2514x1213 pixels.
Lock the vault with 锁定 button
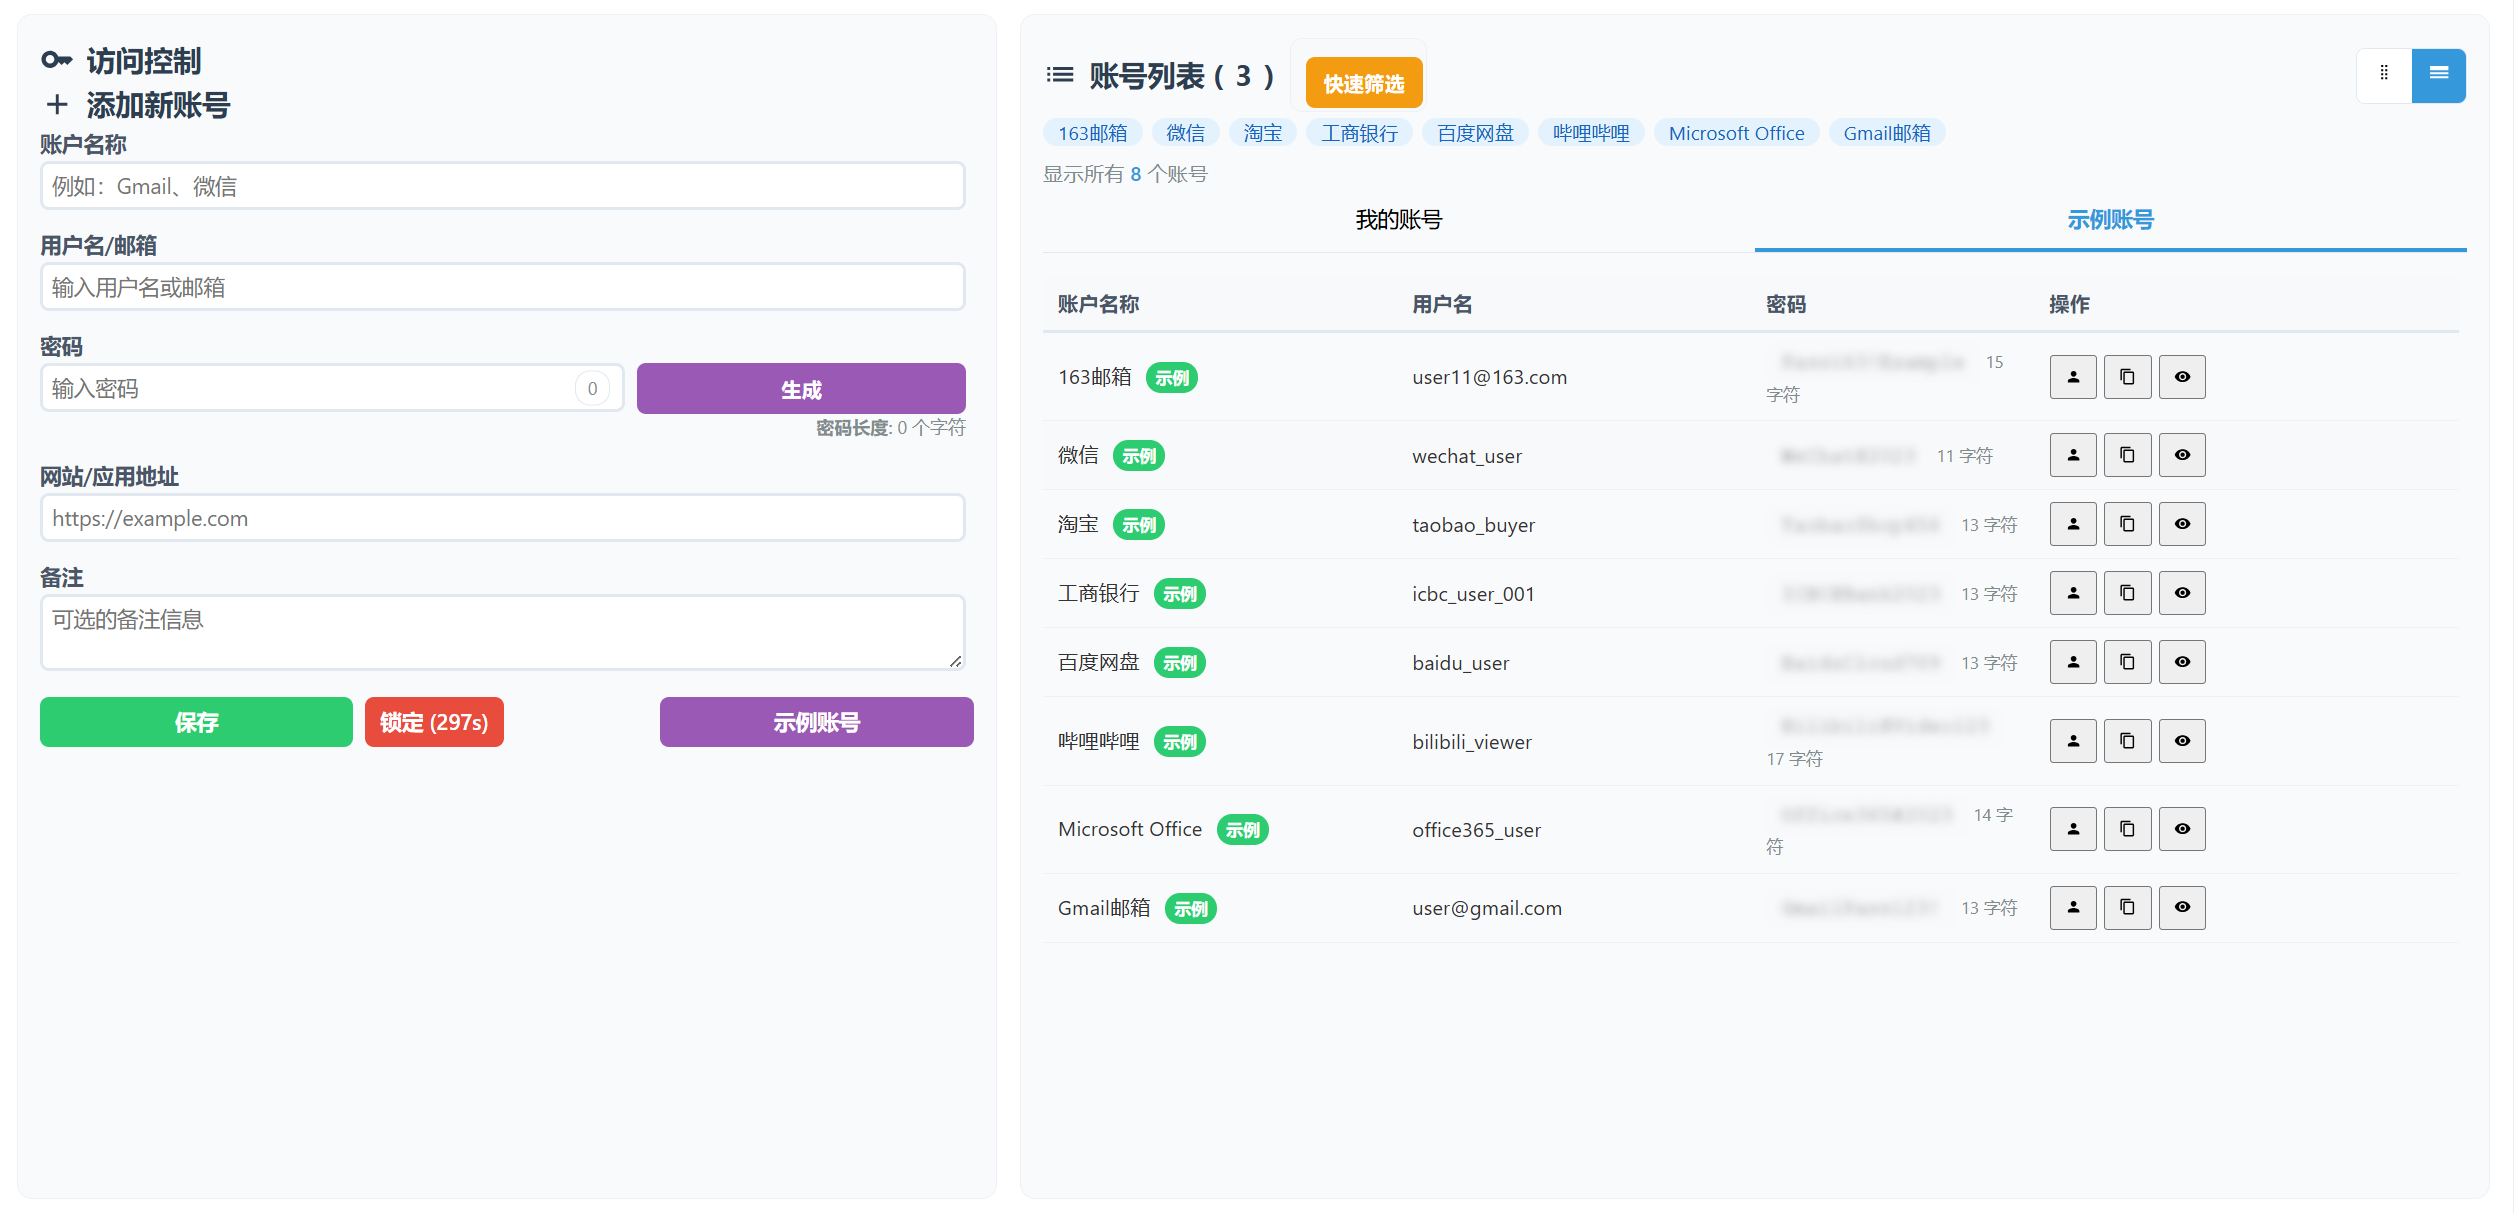coord(434,722)
